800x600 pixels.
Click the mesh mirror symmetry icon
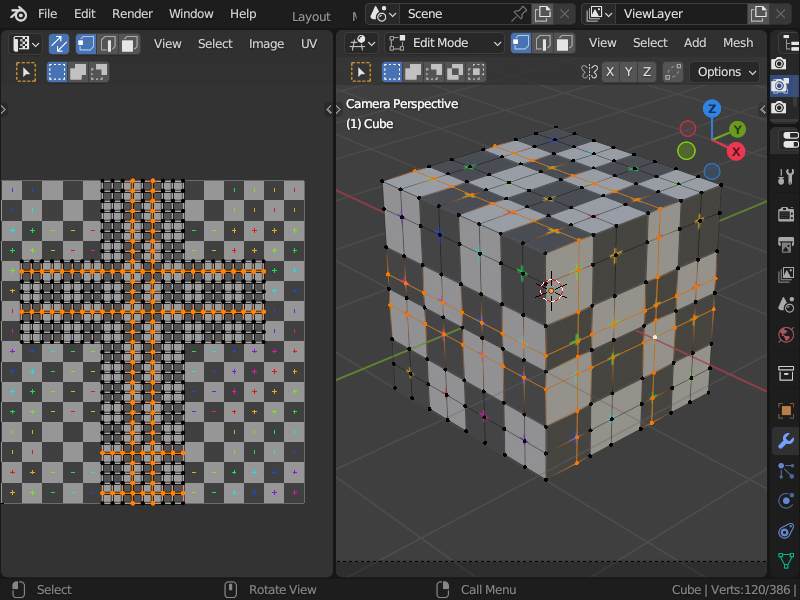click(589, 72)
